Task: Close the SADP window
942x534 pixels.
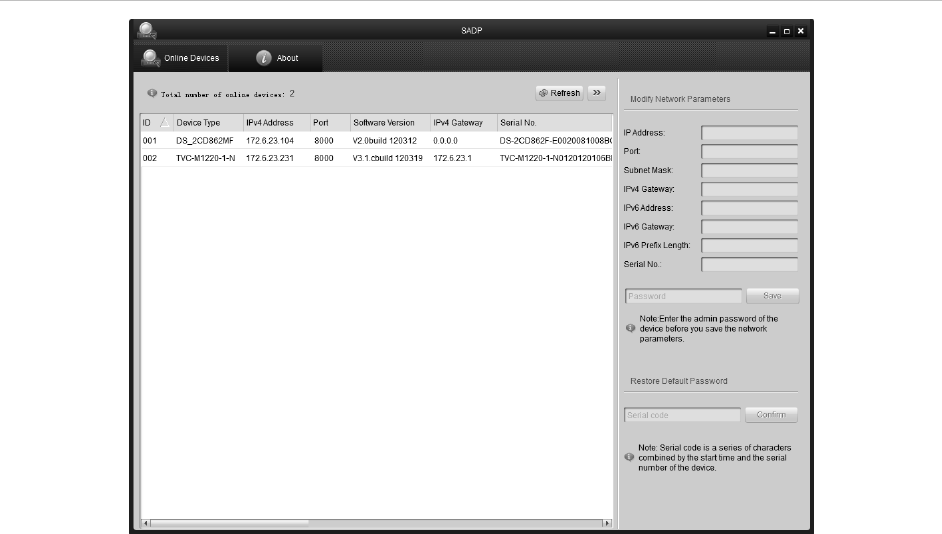Action: pyautogui.click(x=800, y=31)
